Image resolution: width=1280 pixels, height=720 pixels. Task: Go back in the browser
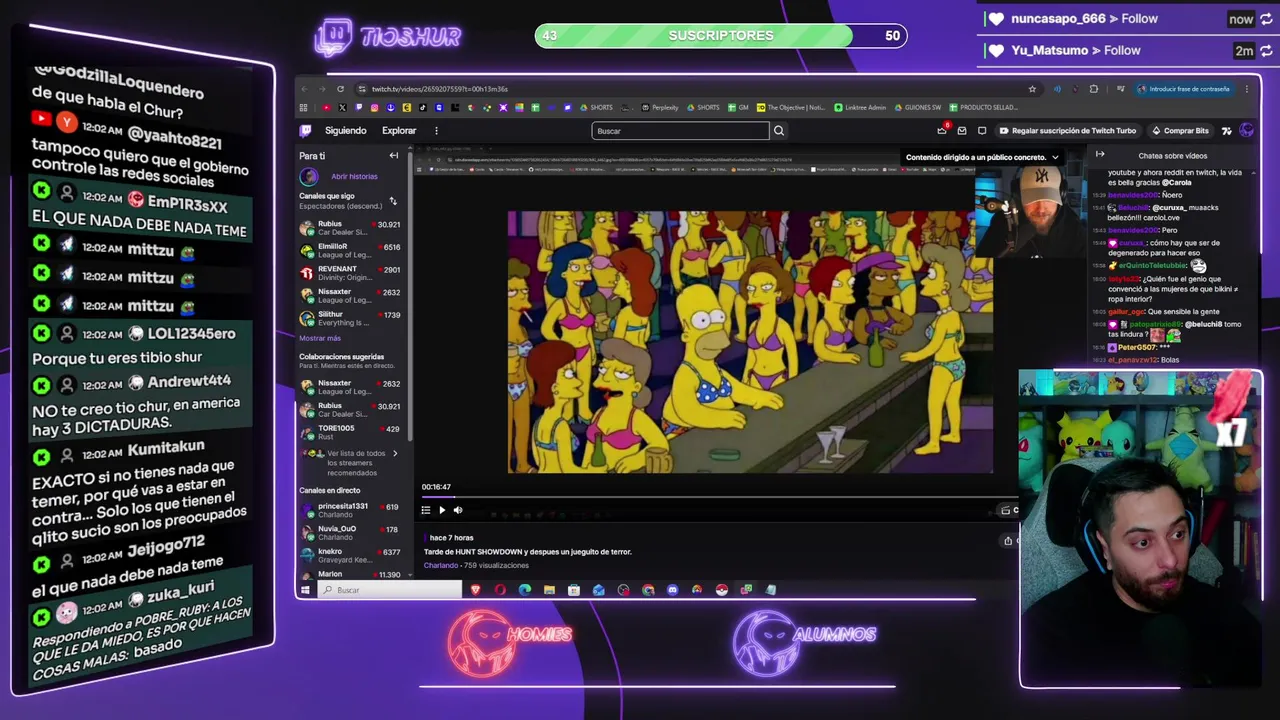(305, 89)
